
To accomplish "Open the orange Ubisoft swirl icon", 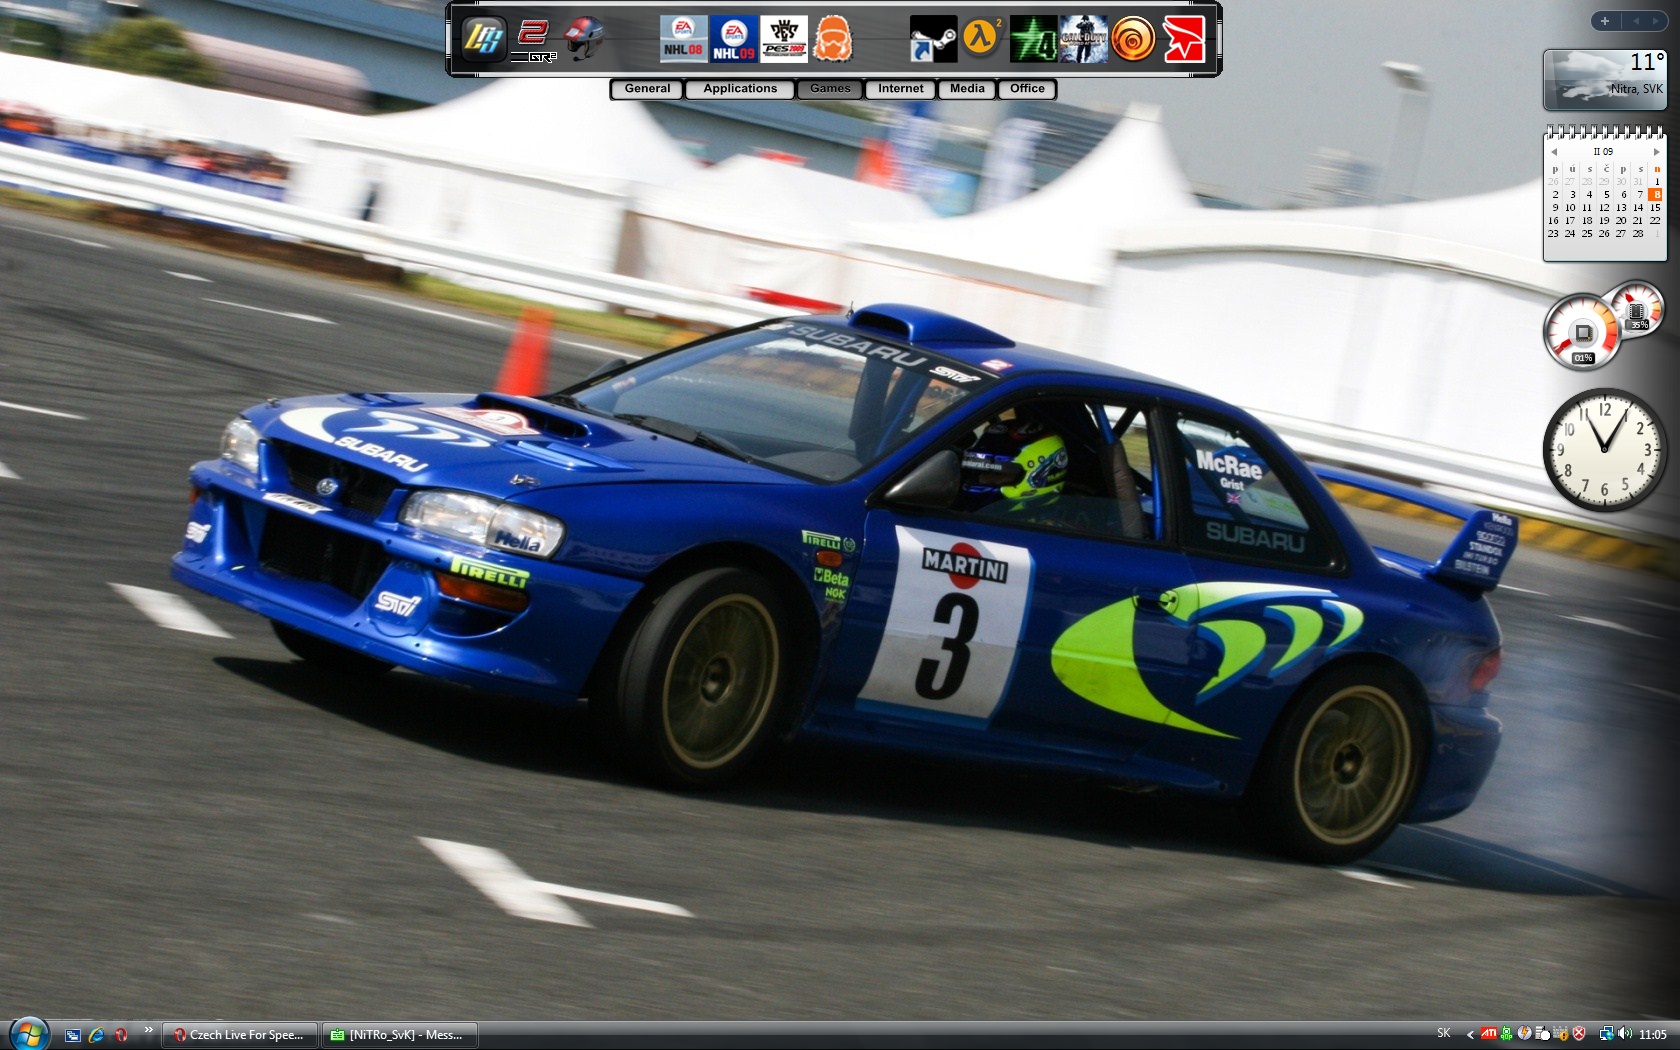I will coord(1134,39).
